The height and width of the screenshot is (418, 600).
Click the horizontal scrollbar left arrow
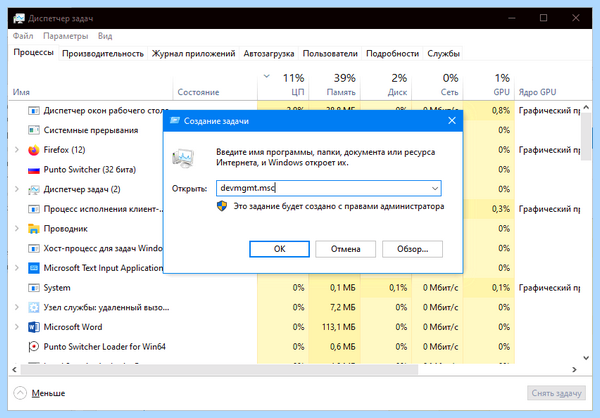15,369
